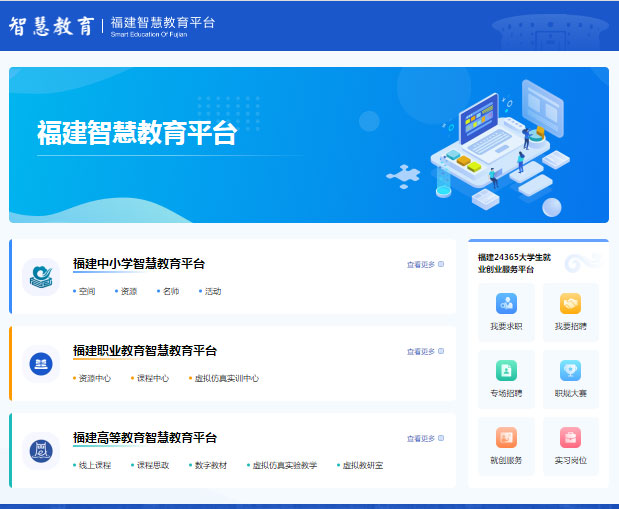This screenshot has width=619, height=509.
Task: Open 资源中心 under 职业教育 platform
Action: [94, 379]
